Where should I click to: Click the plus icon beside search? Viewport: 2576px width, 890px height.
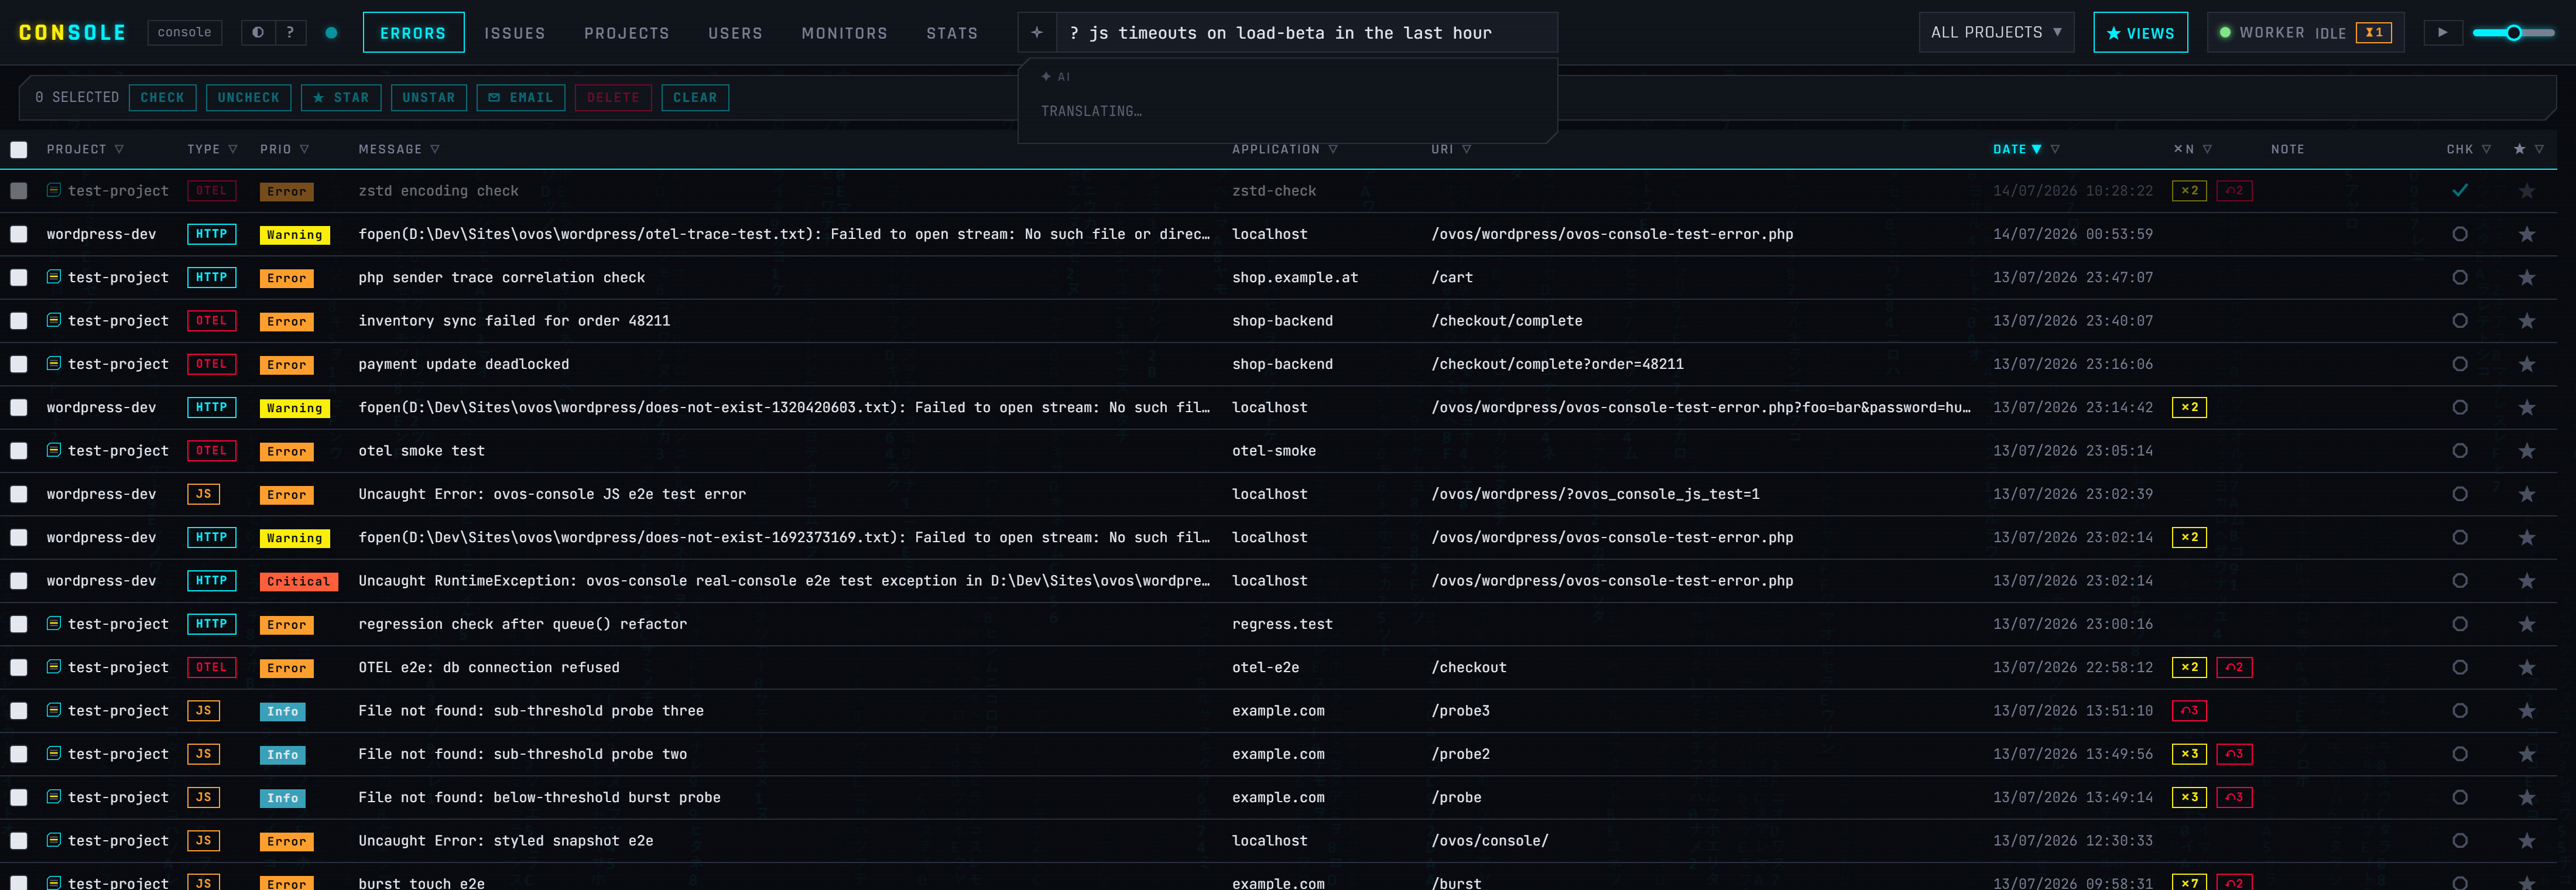pos(1037,33)
